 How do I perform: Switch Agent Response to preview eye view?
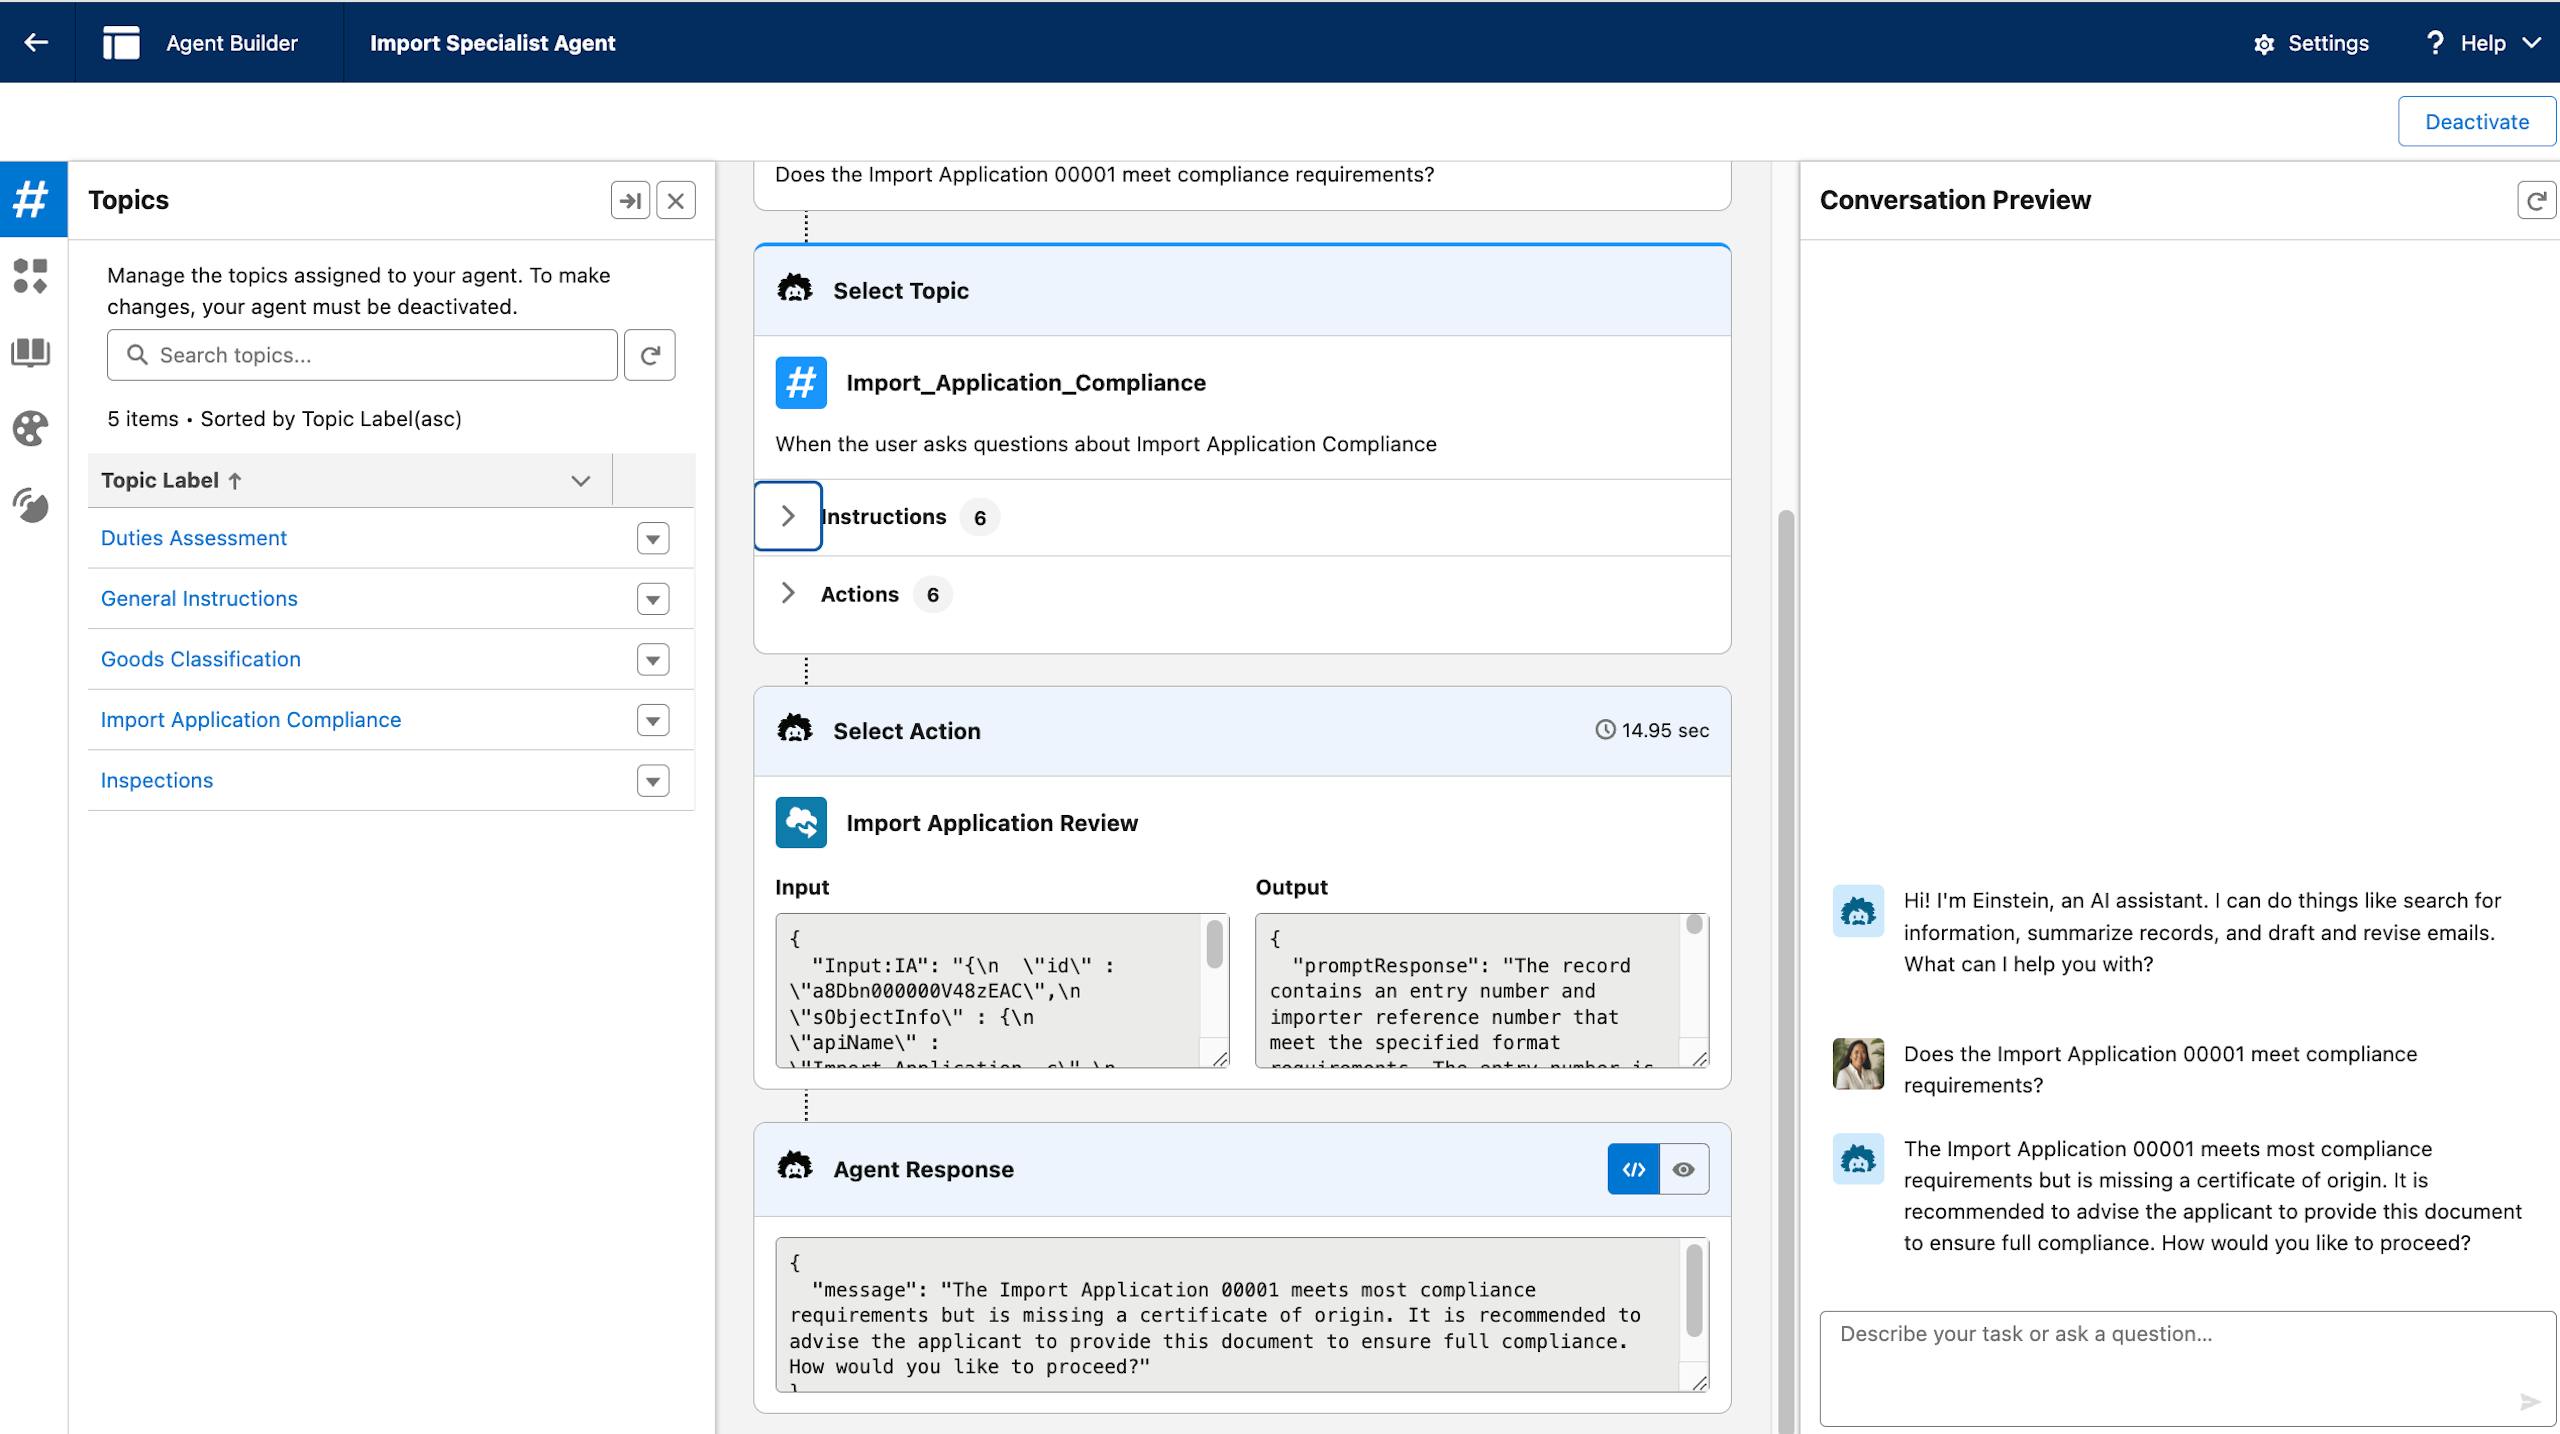coord(1684,1169)
